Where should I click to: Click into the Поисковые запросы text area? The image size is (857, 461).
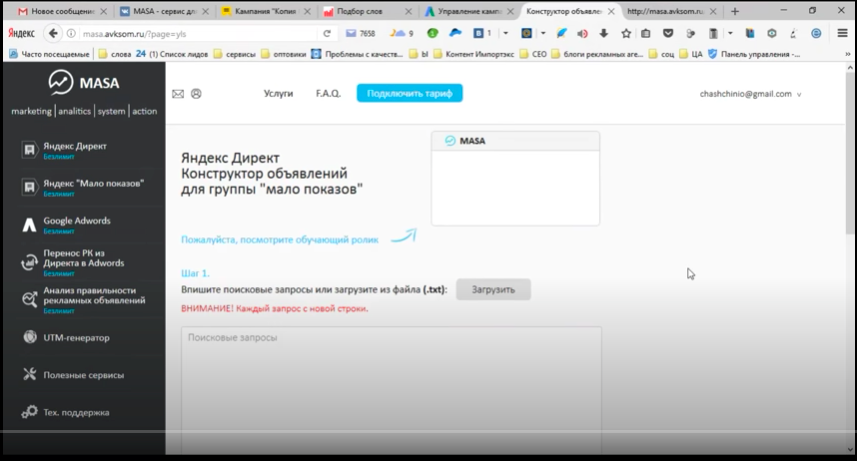click(x=391, y=390)
